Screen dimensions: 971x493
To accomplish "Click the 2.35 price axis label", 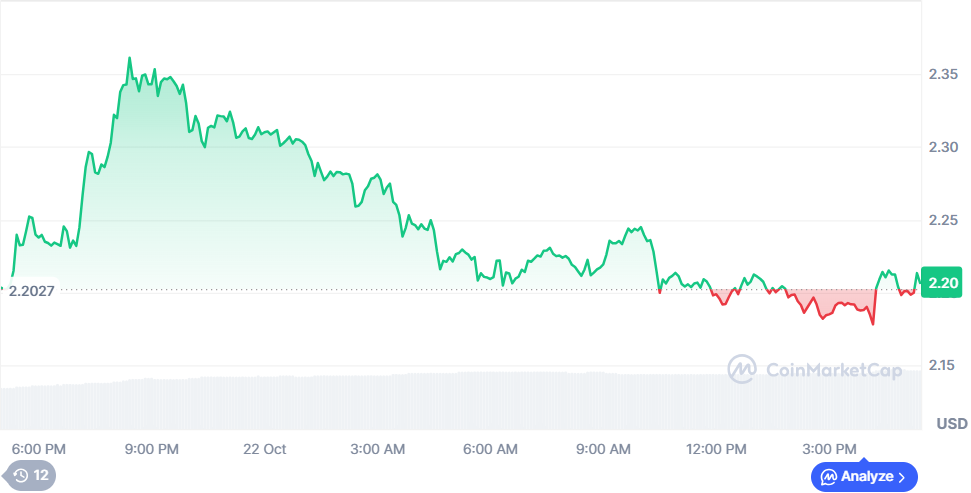I will coord(944,75).
